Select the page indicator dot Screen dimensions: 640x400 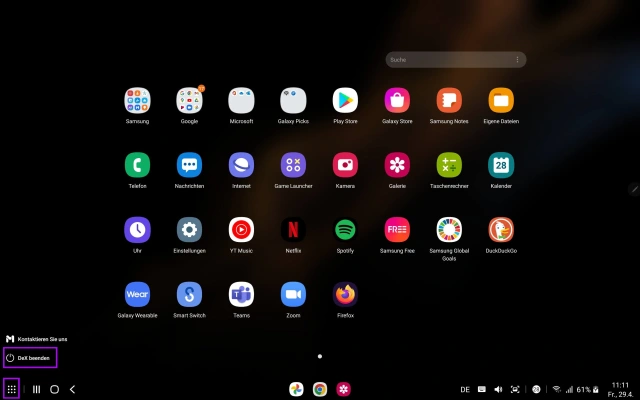pos(320,356)
